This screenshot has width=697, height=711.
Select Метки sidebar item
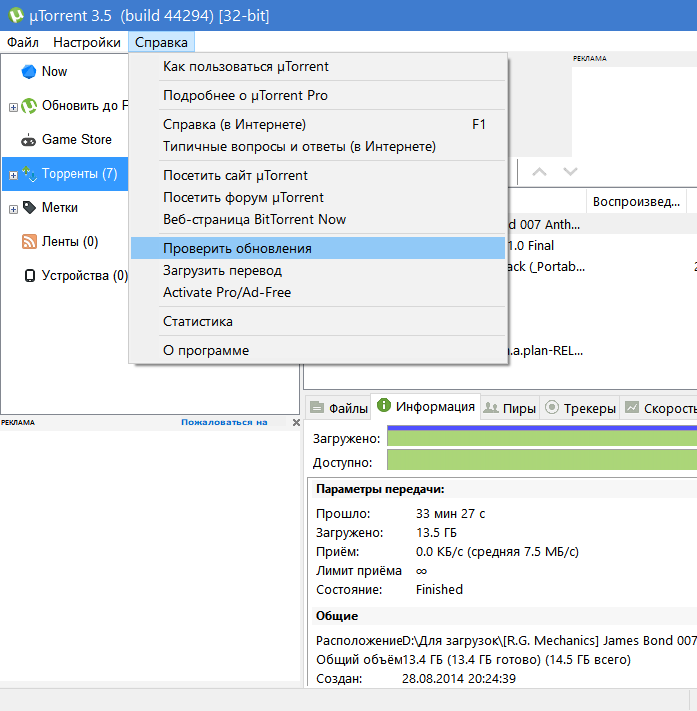[x=60, y=208]
